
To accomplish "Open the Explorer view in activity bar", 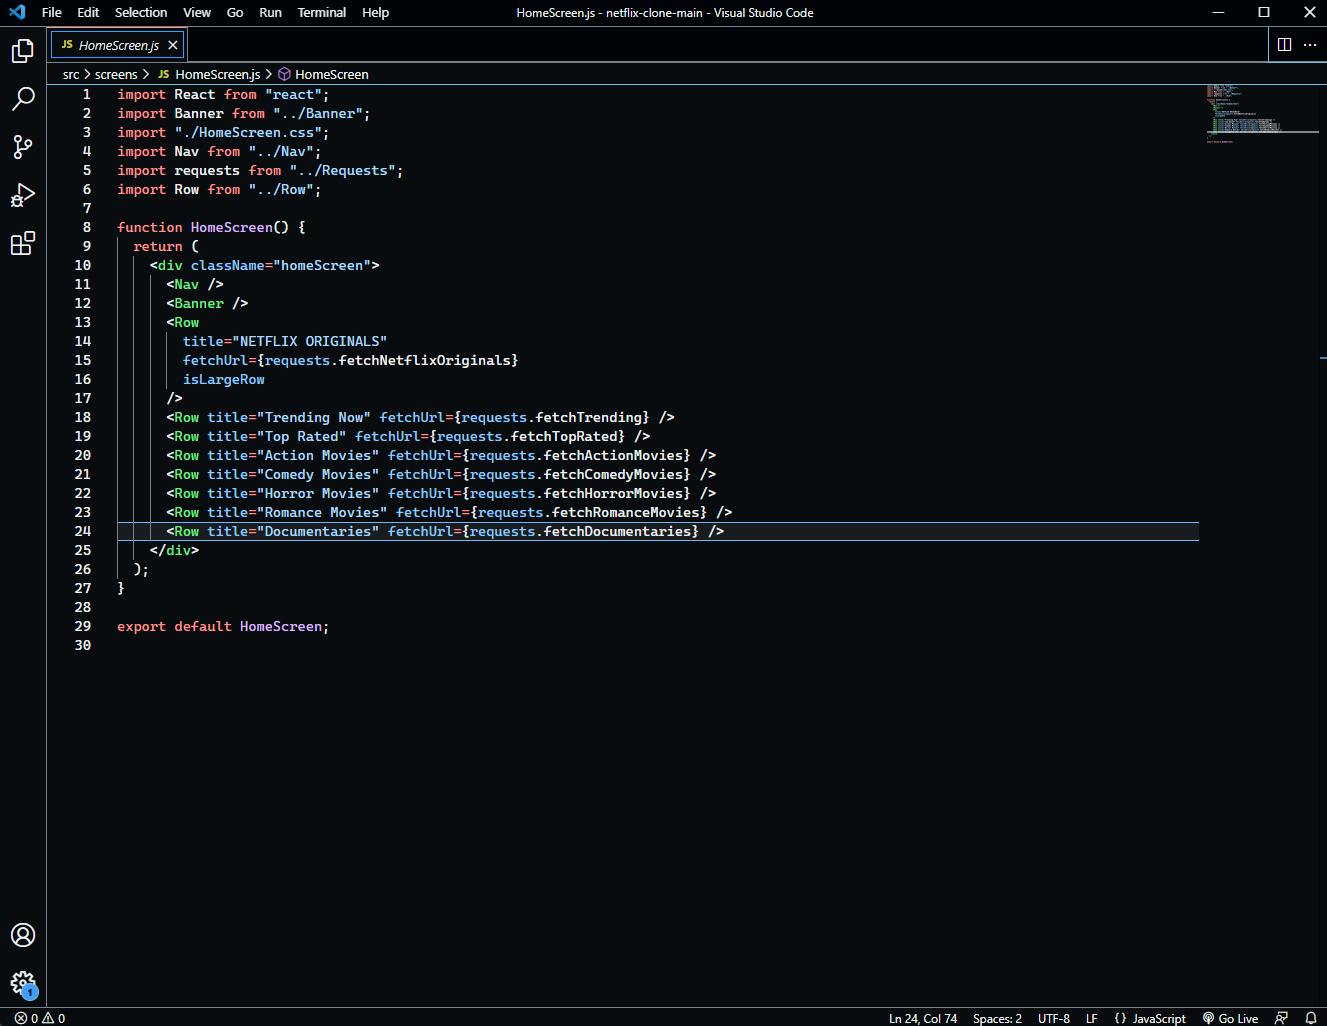I will tap(23, 51).
